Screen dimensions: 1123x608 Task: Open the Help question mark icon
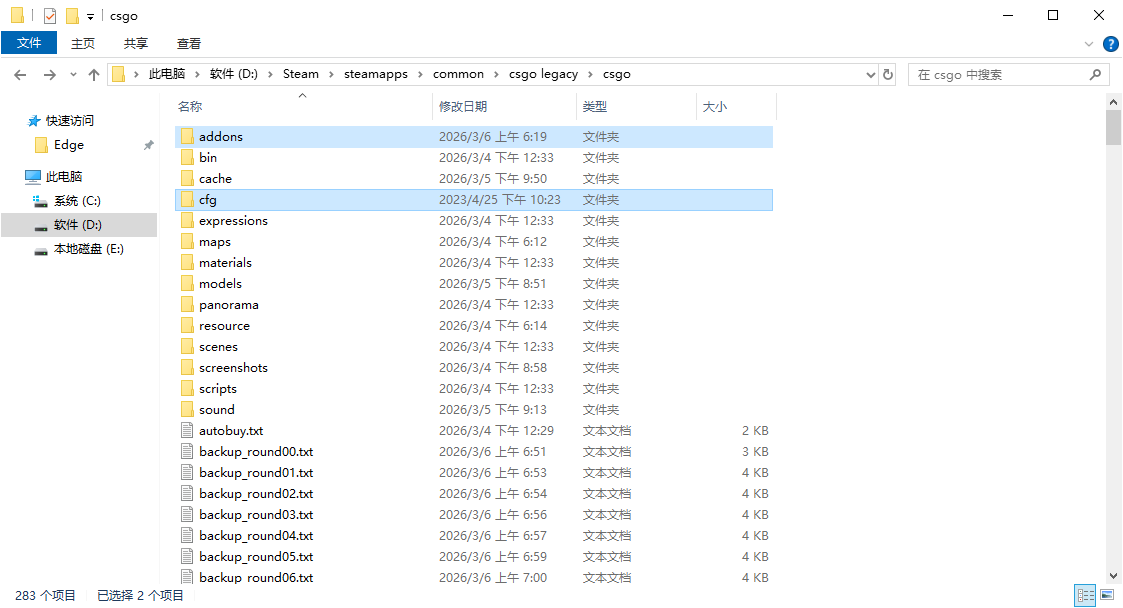(x=1111, y=44)
